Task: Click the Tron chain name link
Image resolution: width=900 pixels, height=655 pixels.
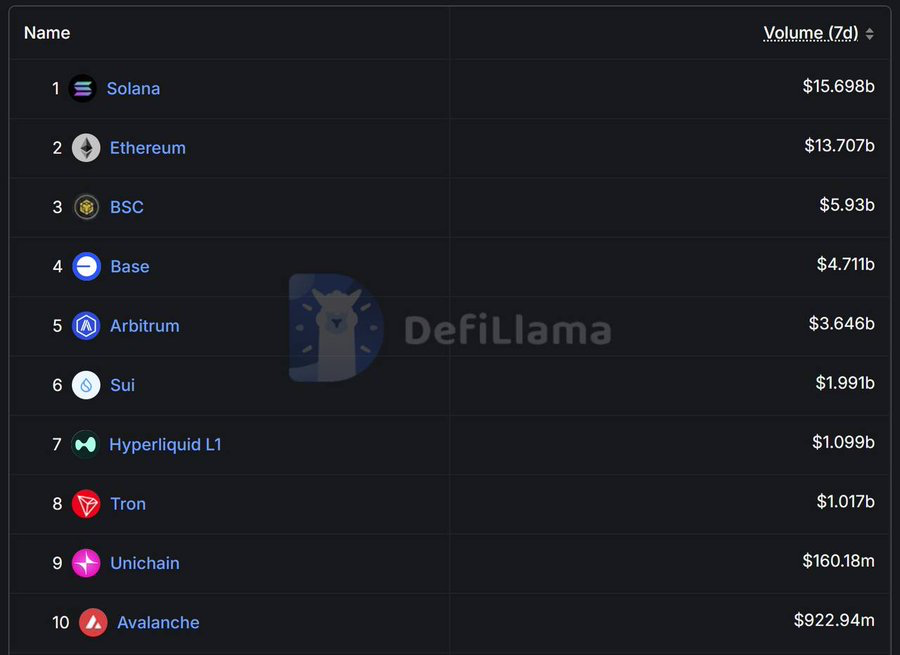Action: pyautogui.click(x=128, y=503)
